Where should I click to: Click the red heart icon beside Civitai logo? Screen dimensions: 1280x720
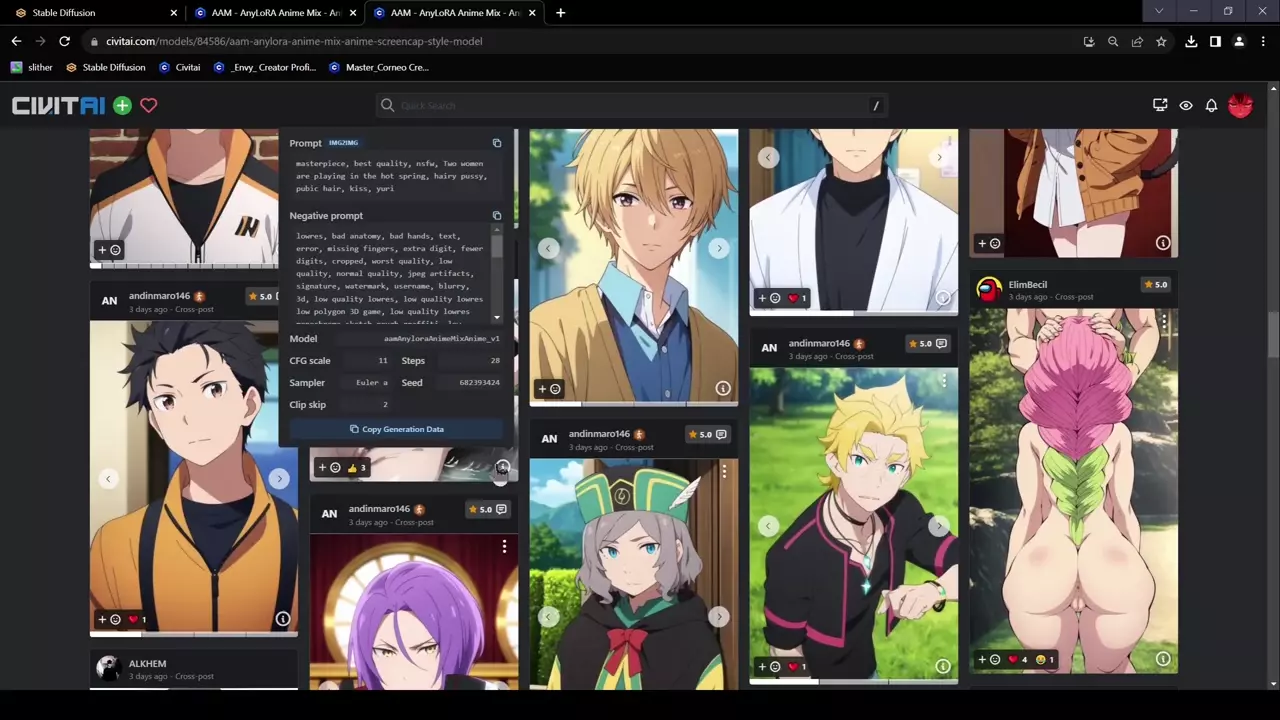tap(149, 105)
